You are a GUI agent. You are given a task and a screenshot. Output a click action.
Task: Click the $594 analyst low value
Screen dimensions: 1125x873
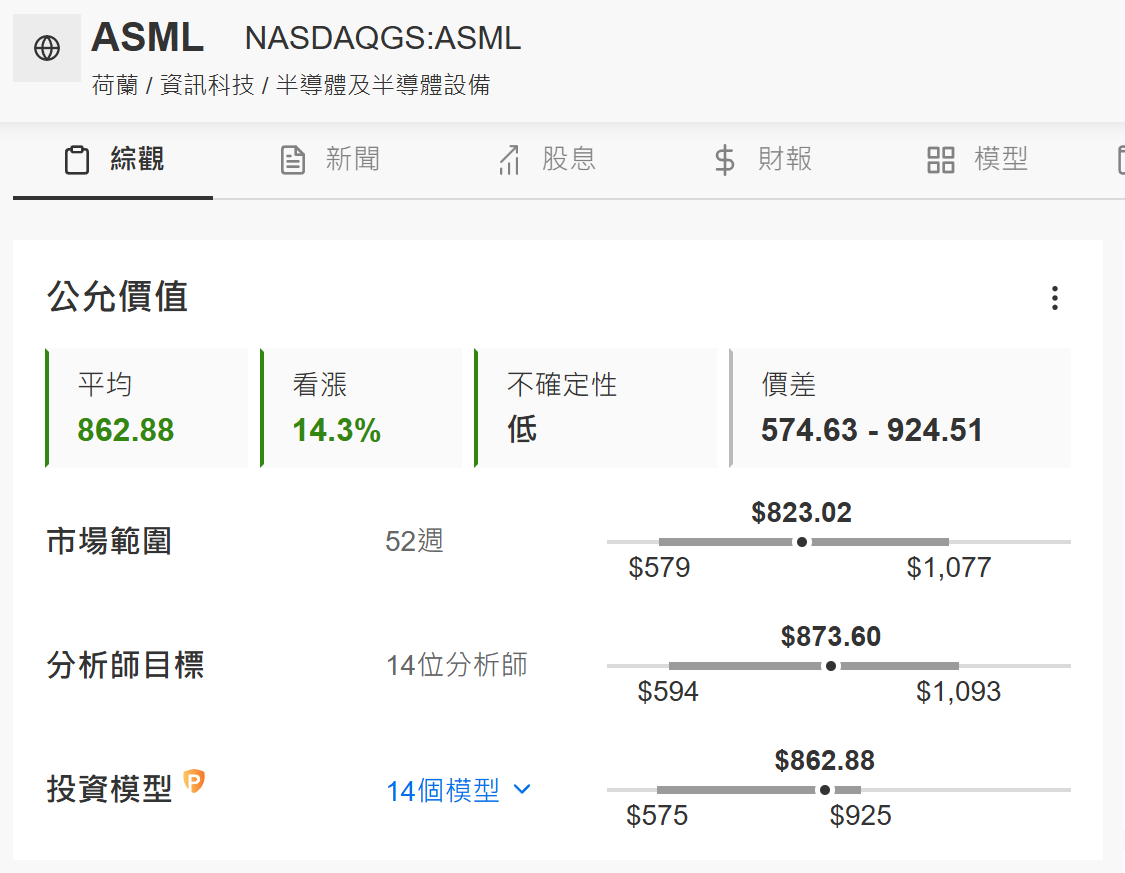(668, 692)
